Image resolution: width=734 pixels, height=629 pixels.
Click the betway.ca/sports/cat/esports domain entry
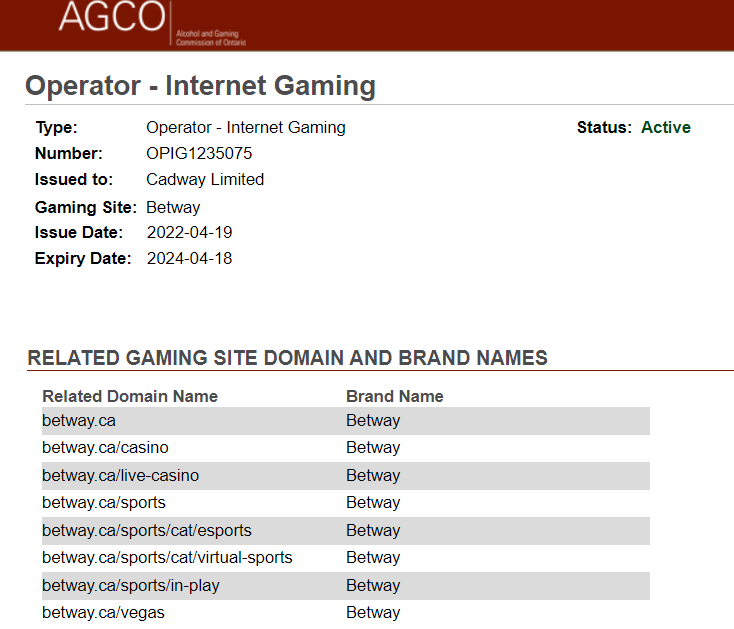147,531
